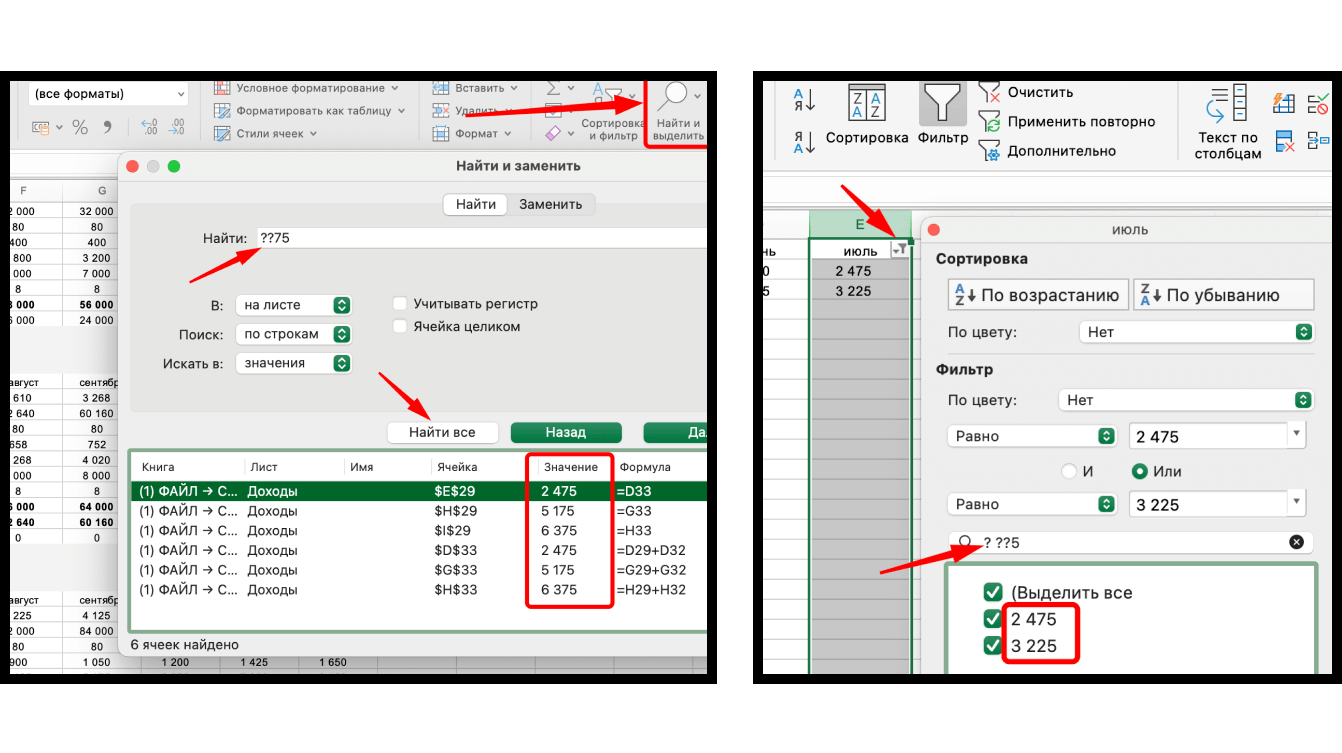Switch to the Заменить tab

coord(550,204)
